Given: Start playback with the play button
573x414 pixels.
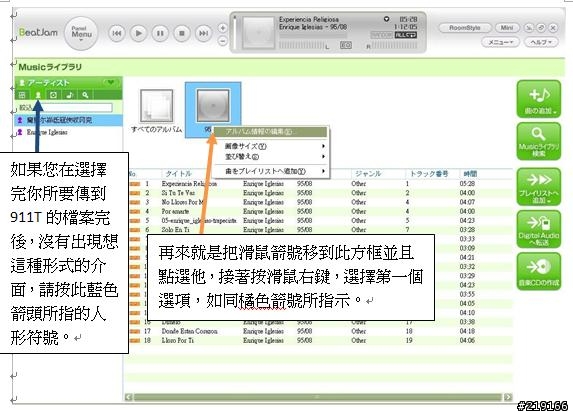Looking at the screenshot, I should pyautogui.click(x=138, y=33).
